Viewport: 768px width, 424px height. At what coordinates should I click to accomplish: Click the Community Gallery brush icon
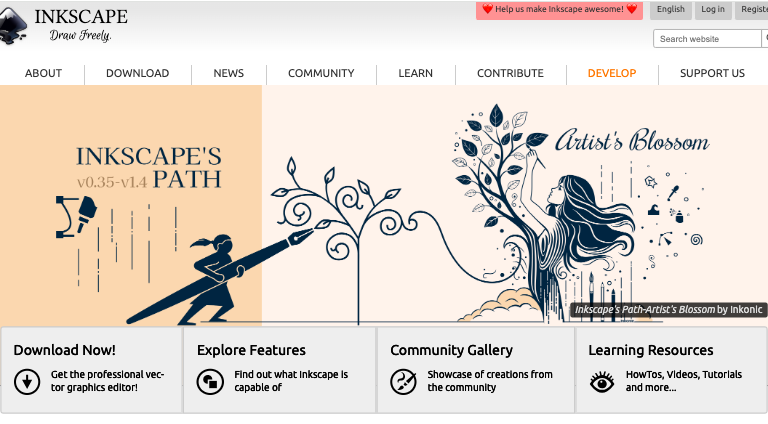pos(403,381)
